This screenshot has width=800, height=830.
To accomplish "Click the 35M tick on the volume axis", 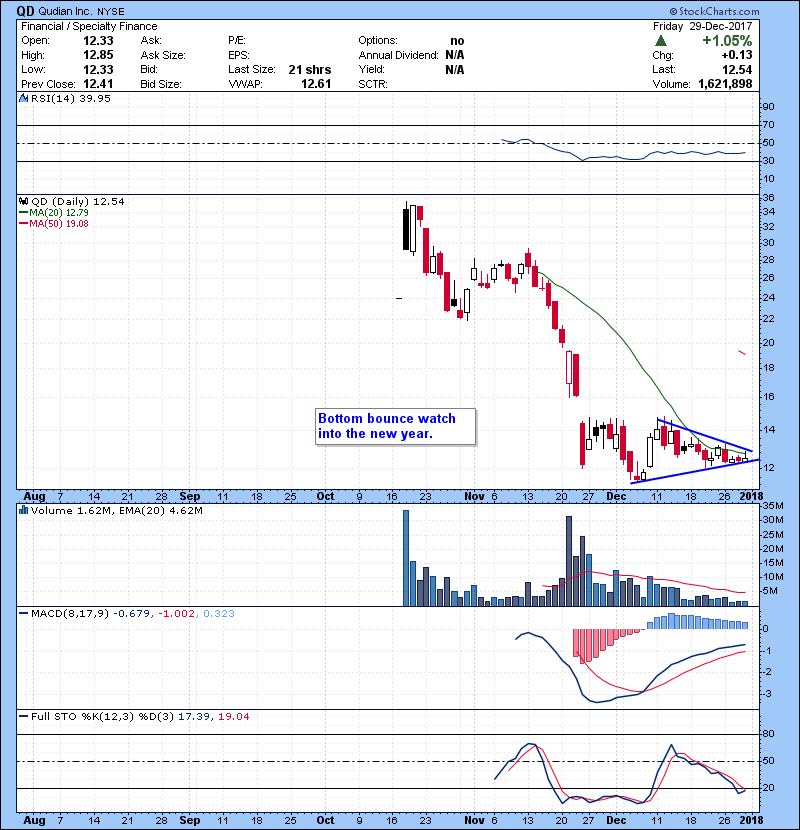I will click(x=773, y=506).
